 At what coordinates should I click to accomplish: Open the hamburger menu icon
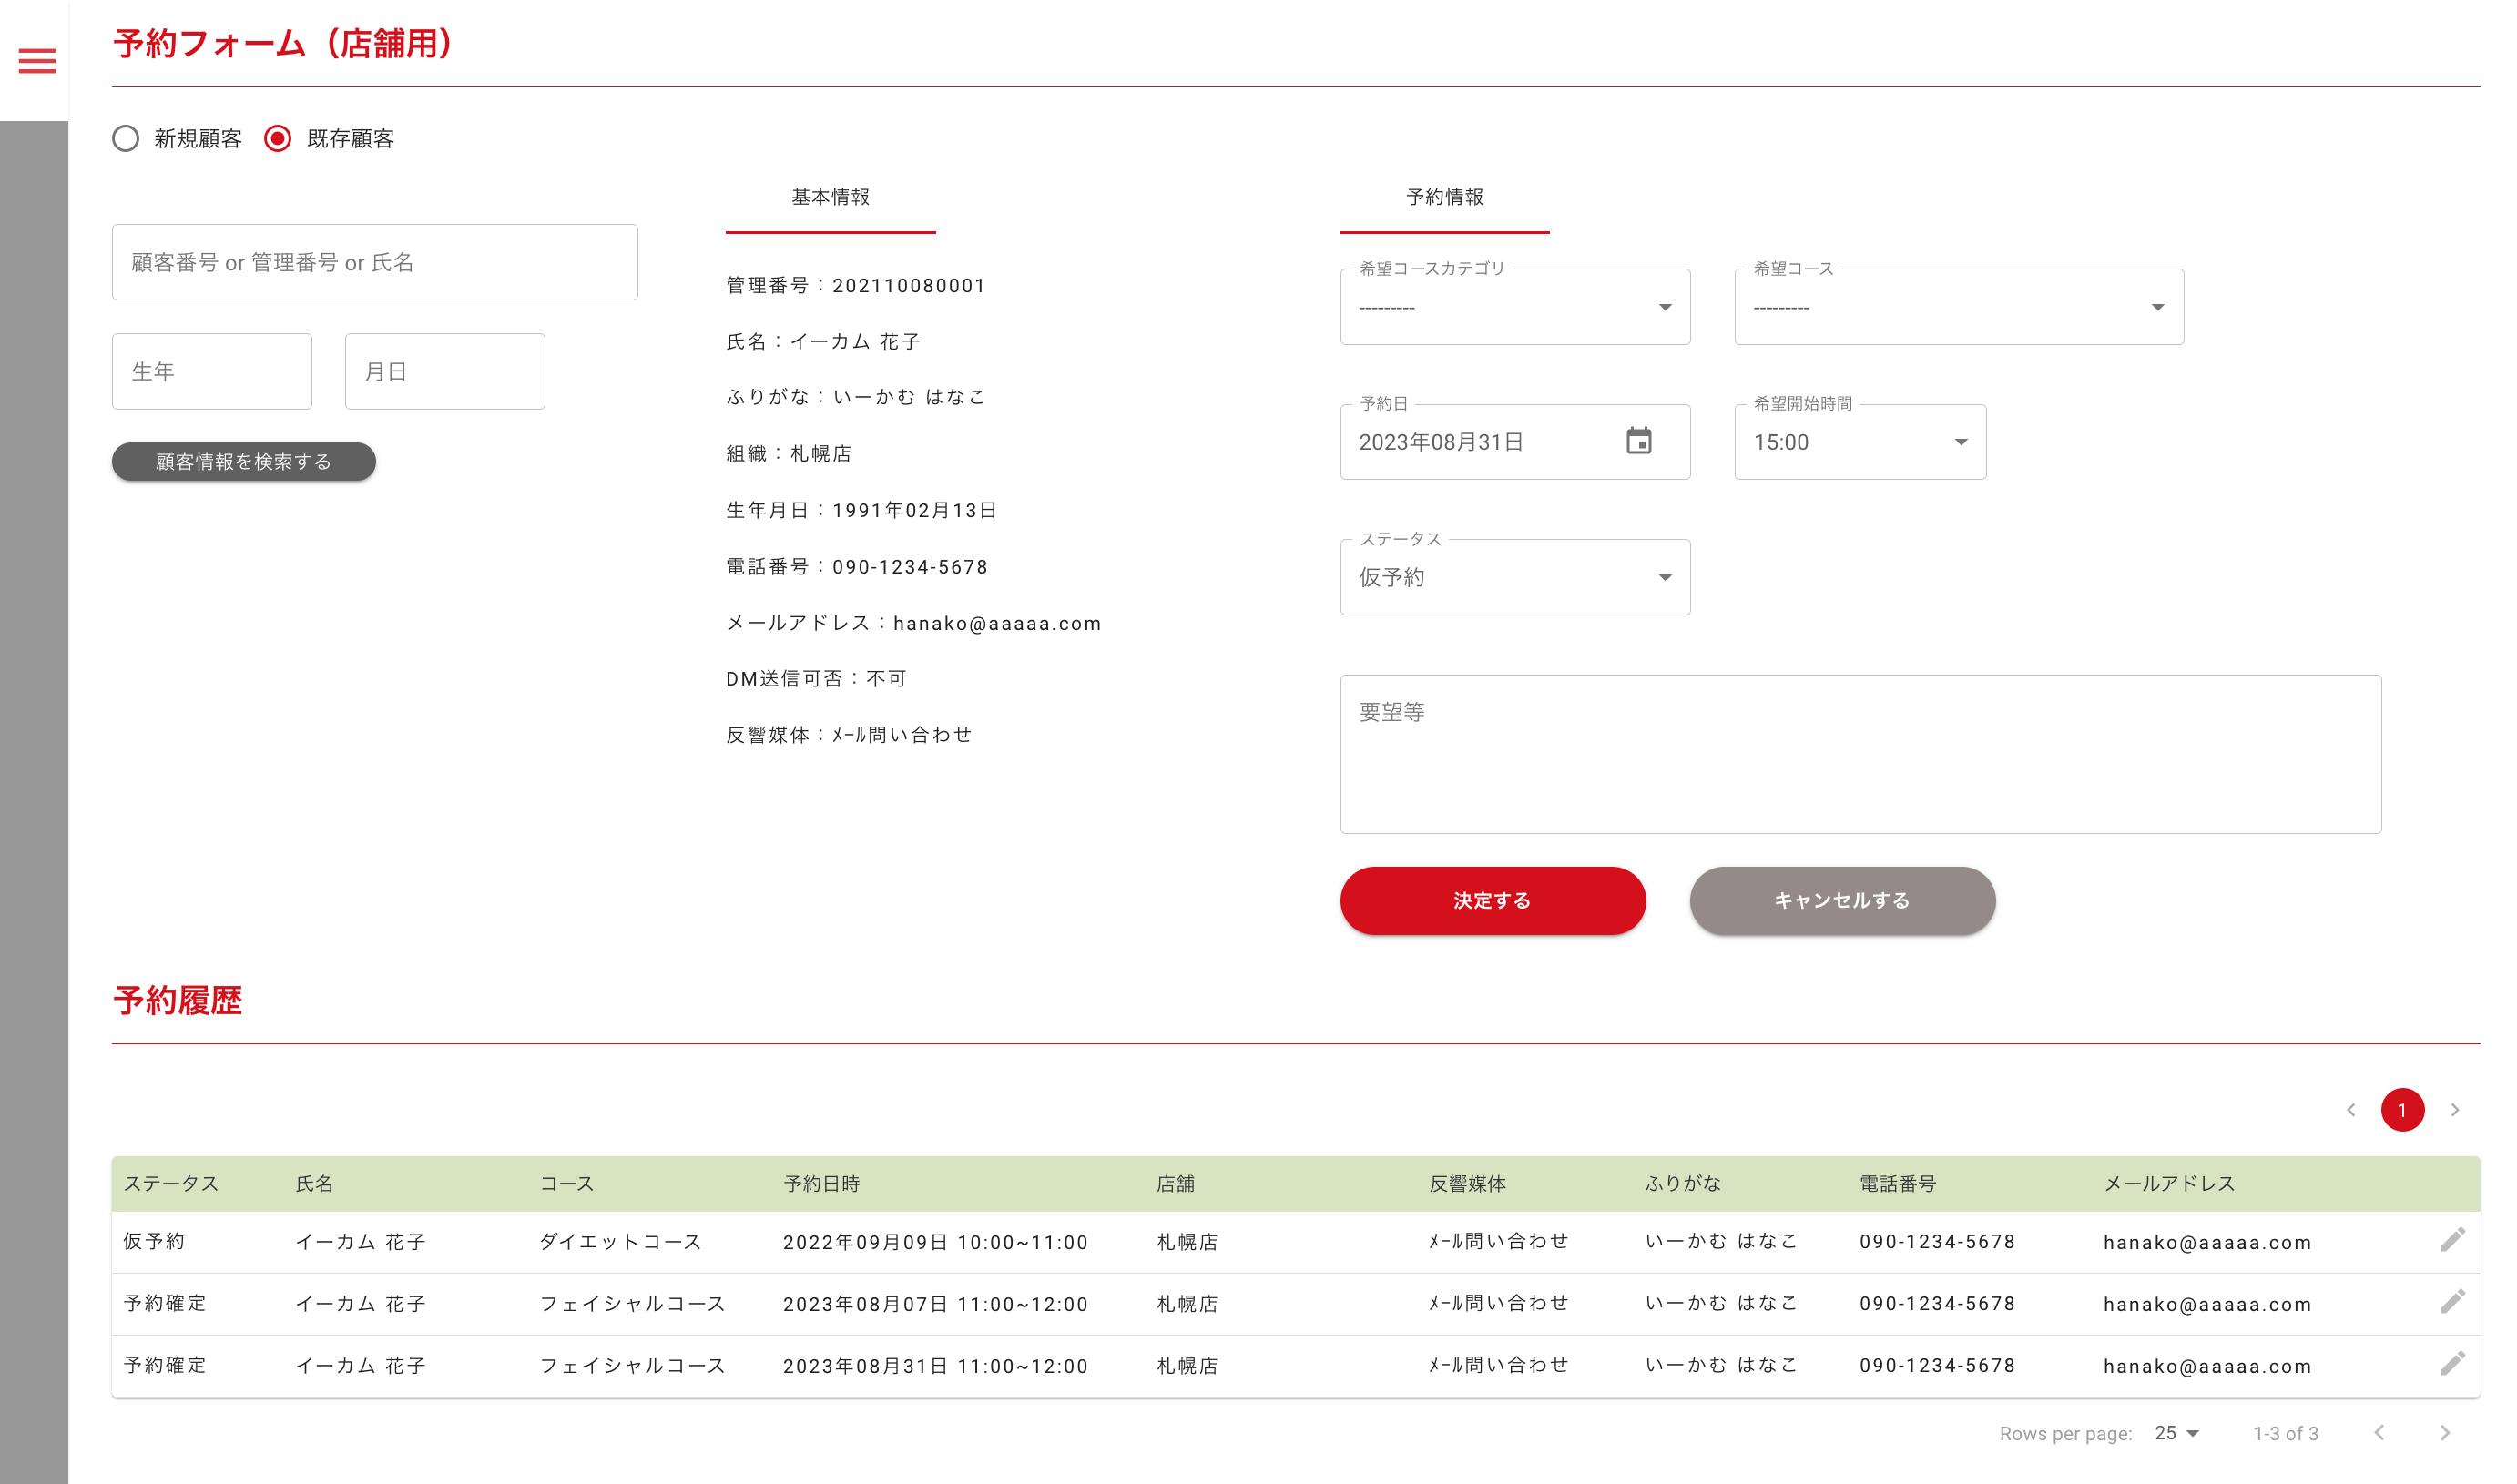(x=37, y=61)
